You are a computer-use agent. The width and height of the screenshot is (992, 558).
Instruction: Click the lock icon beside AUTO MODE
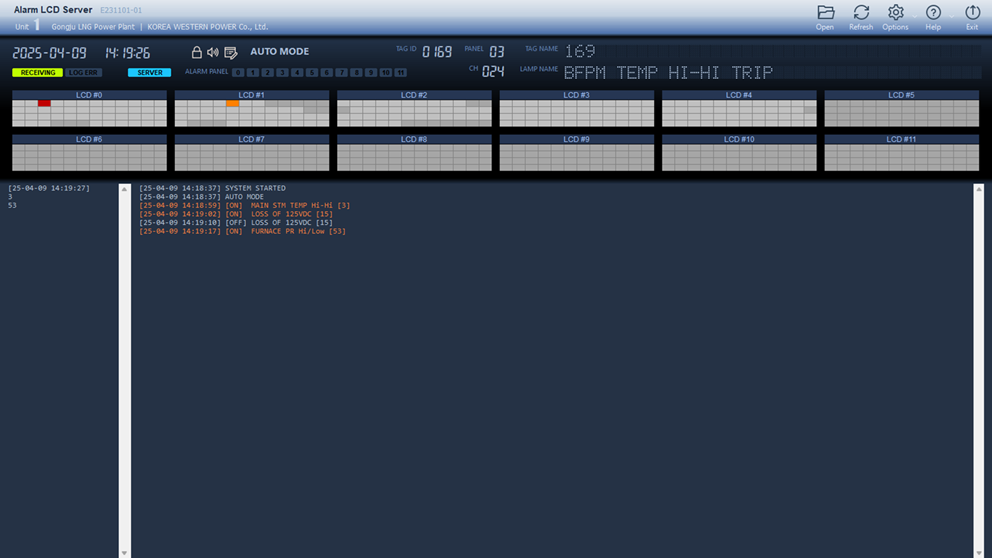click(x=197, y=52)
